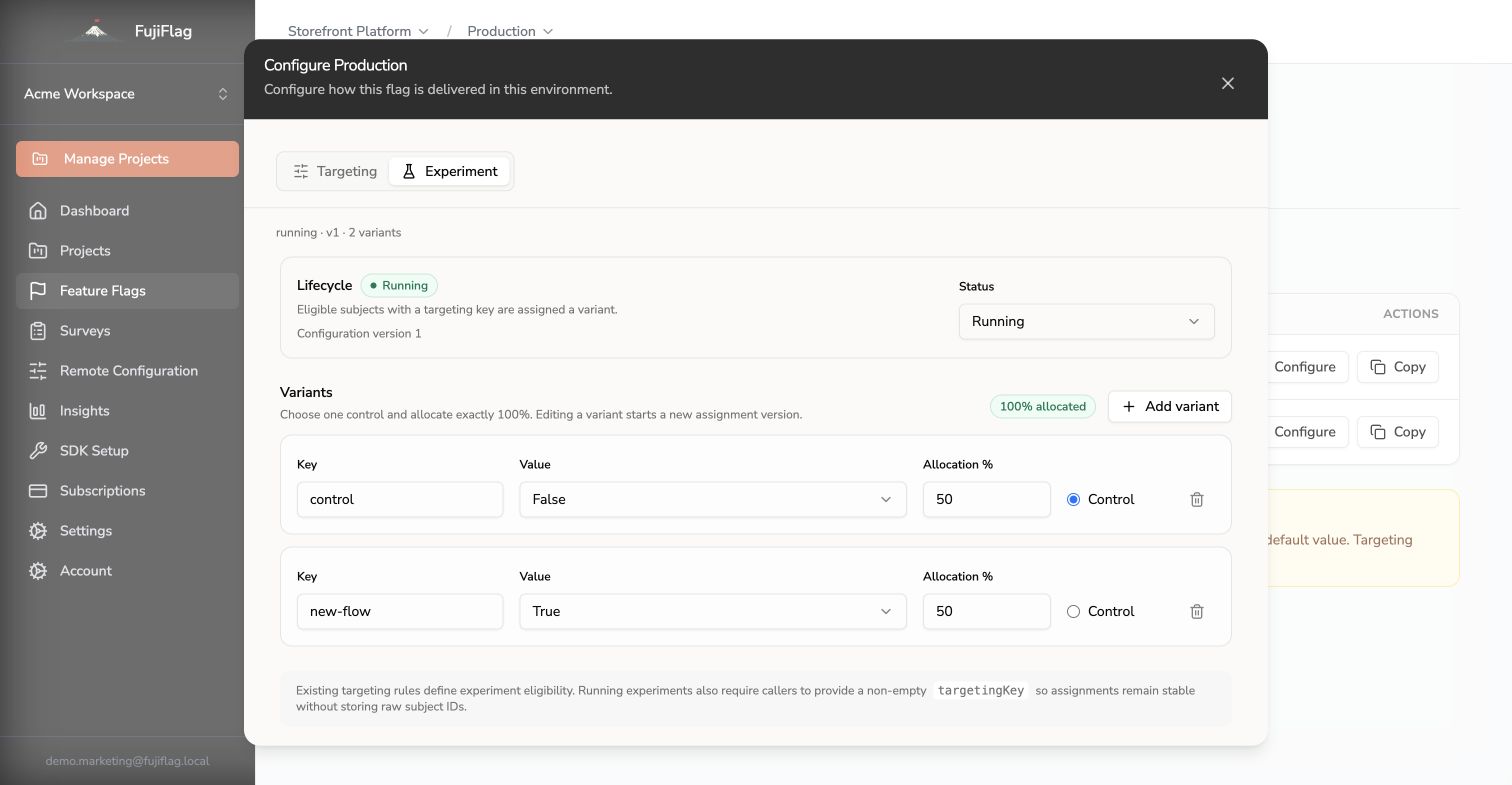Image resolution: width=1512 pixels, height=785 pixels.
Task: Click the Surveys clipboard icon
Action: click(x=38, y=331)
